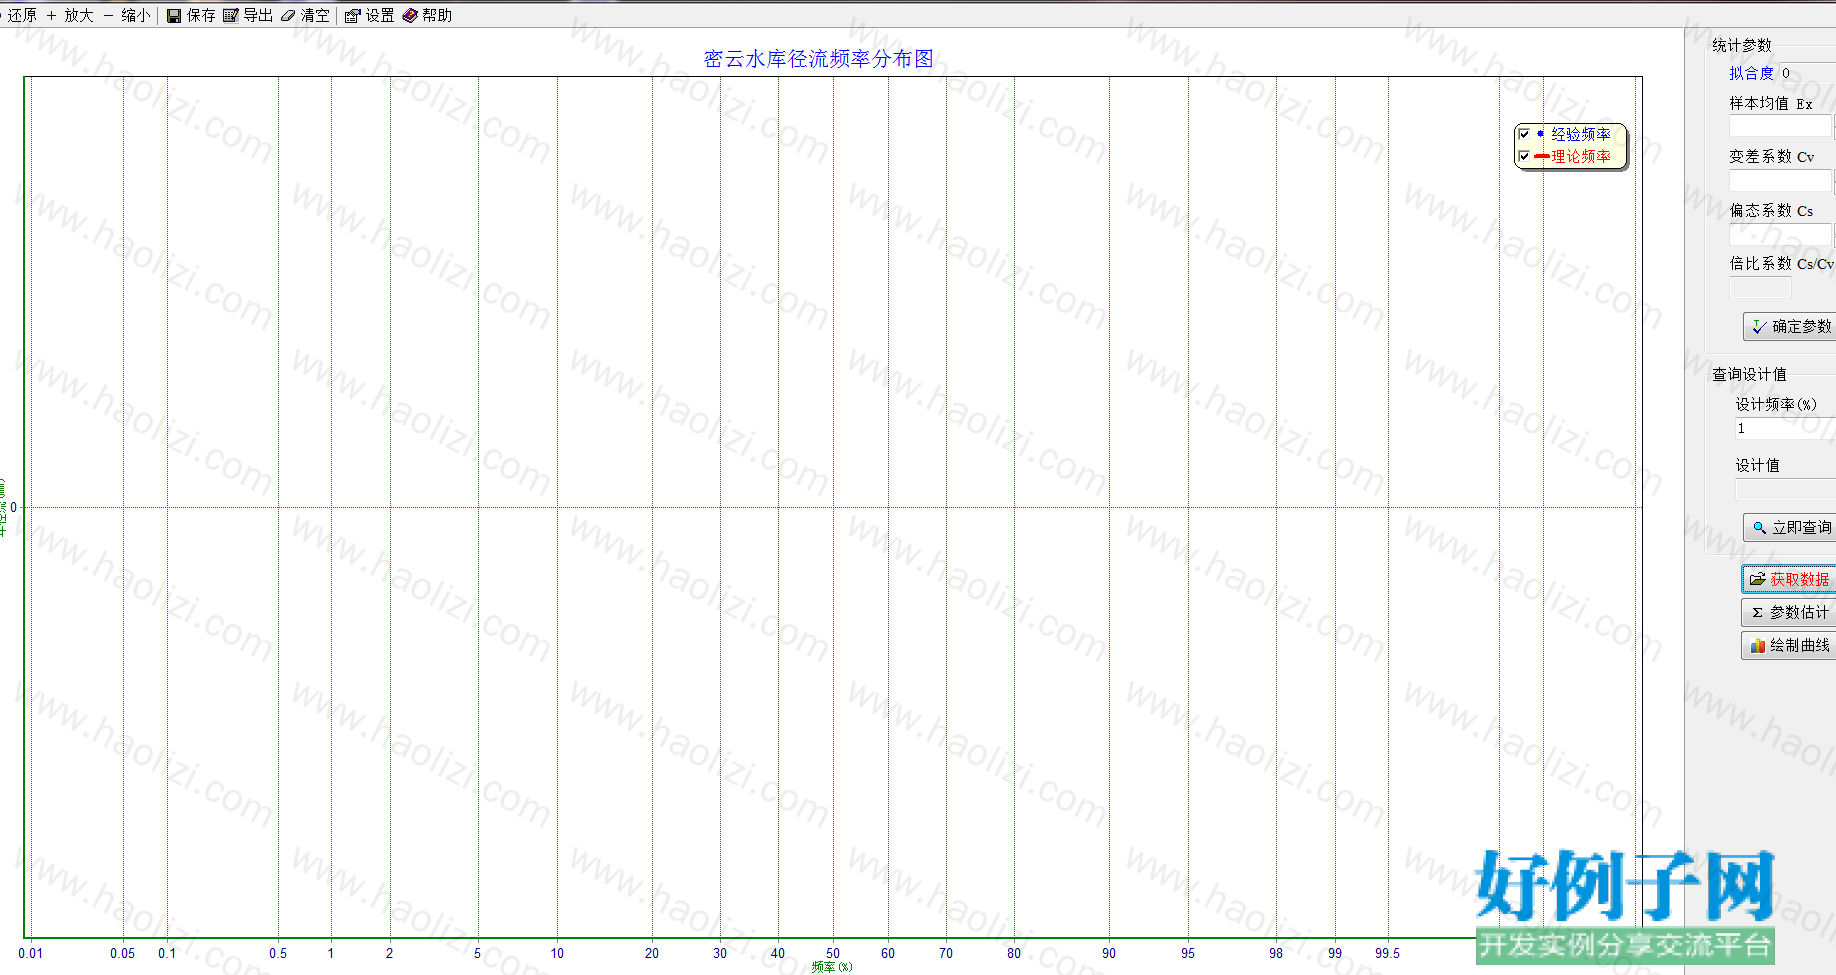Click the 查询设计值 group heading
The width and height of the screenshot is (1836, 975).
coord(1749,374)
